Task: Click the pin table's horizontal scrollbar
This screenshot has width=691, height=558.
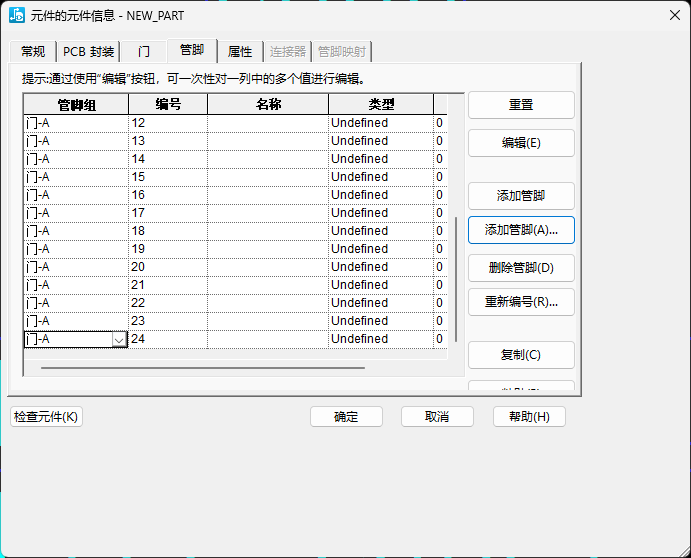Action: (200, 368)
